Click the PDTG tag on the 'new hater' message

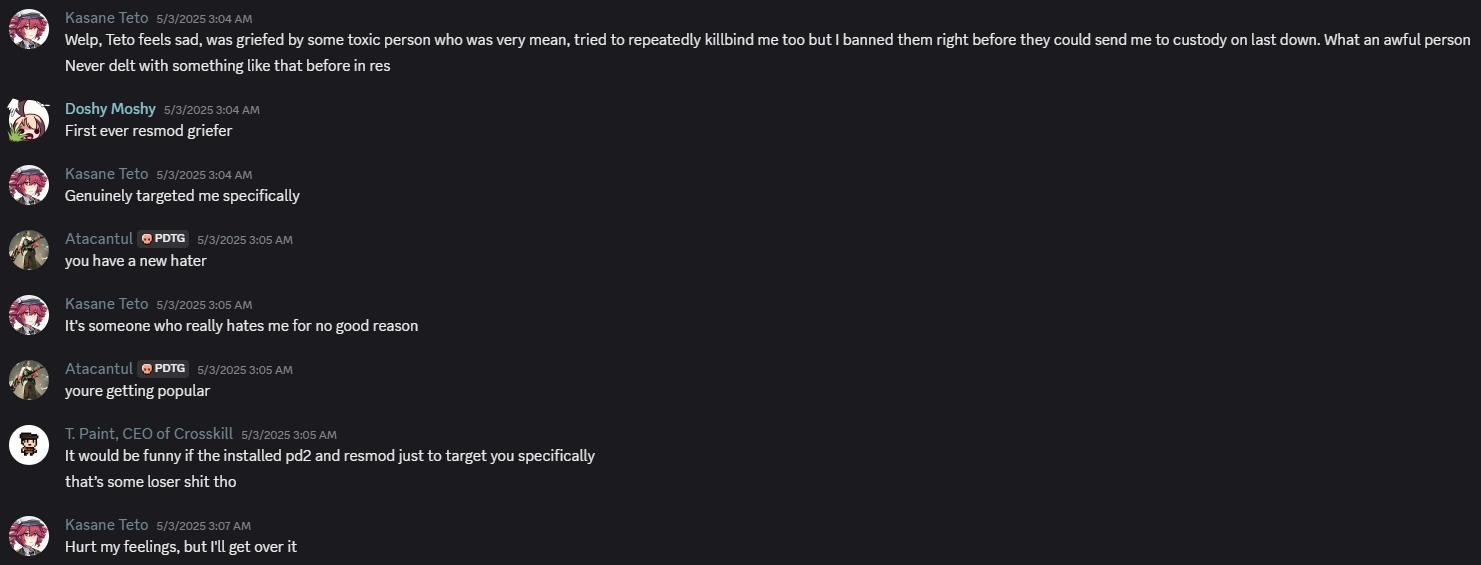163,239
